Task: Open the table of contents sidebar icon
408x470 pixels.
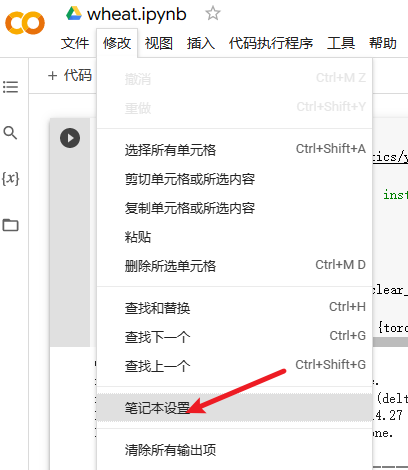Action: click(10, 87)
